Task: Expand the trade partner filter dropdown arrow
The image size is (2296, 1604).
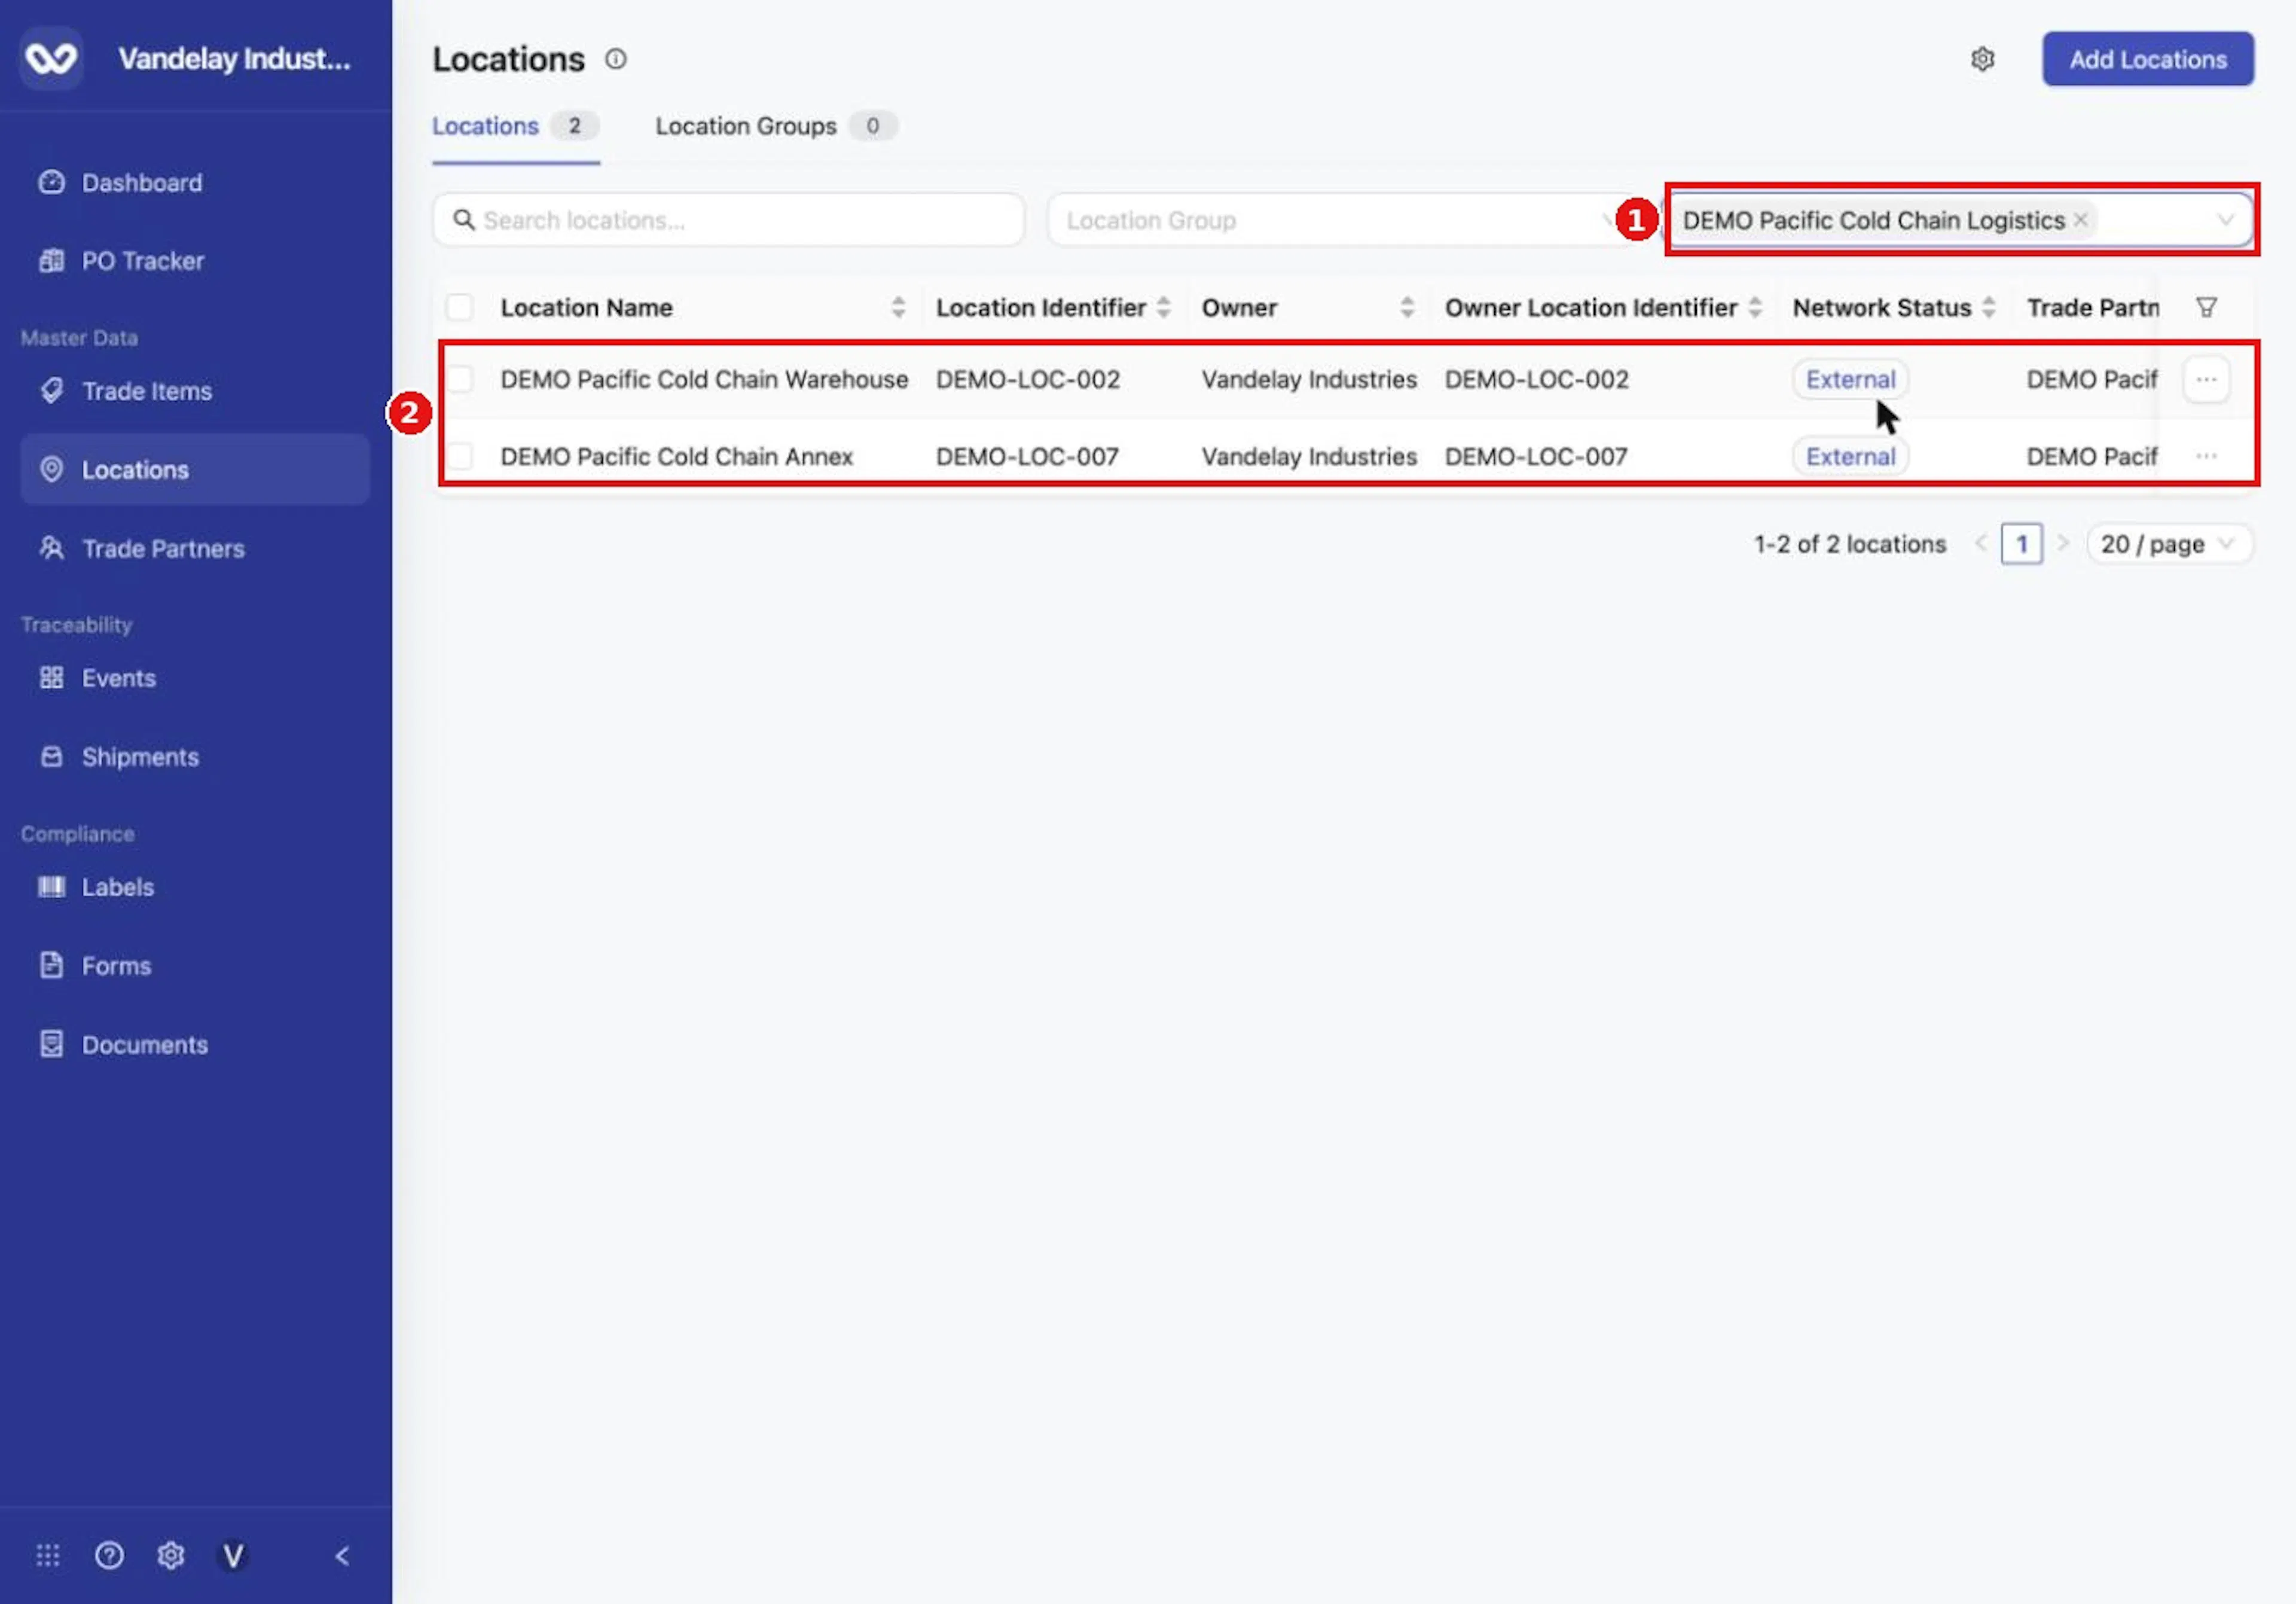Action: pyautogui.click(x=2225, y=220)
